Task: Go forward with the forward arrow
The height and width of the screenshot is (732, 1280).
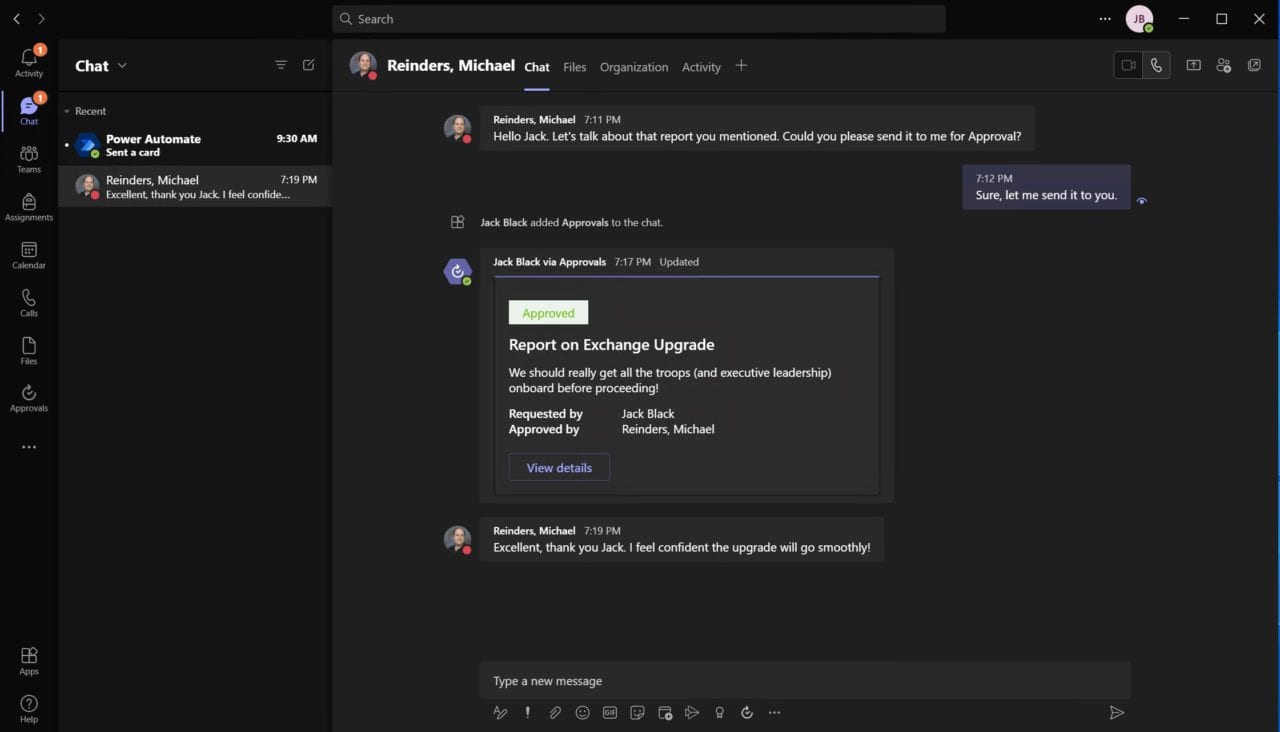Action: click(x=41, y=19)
